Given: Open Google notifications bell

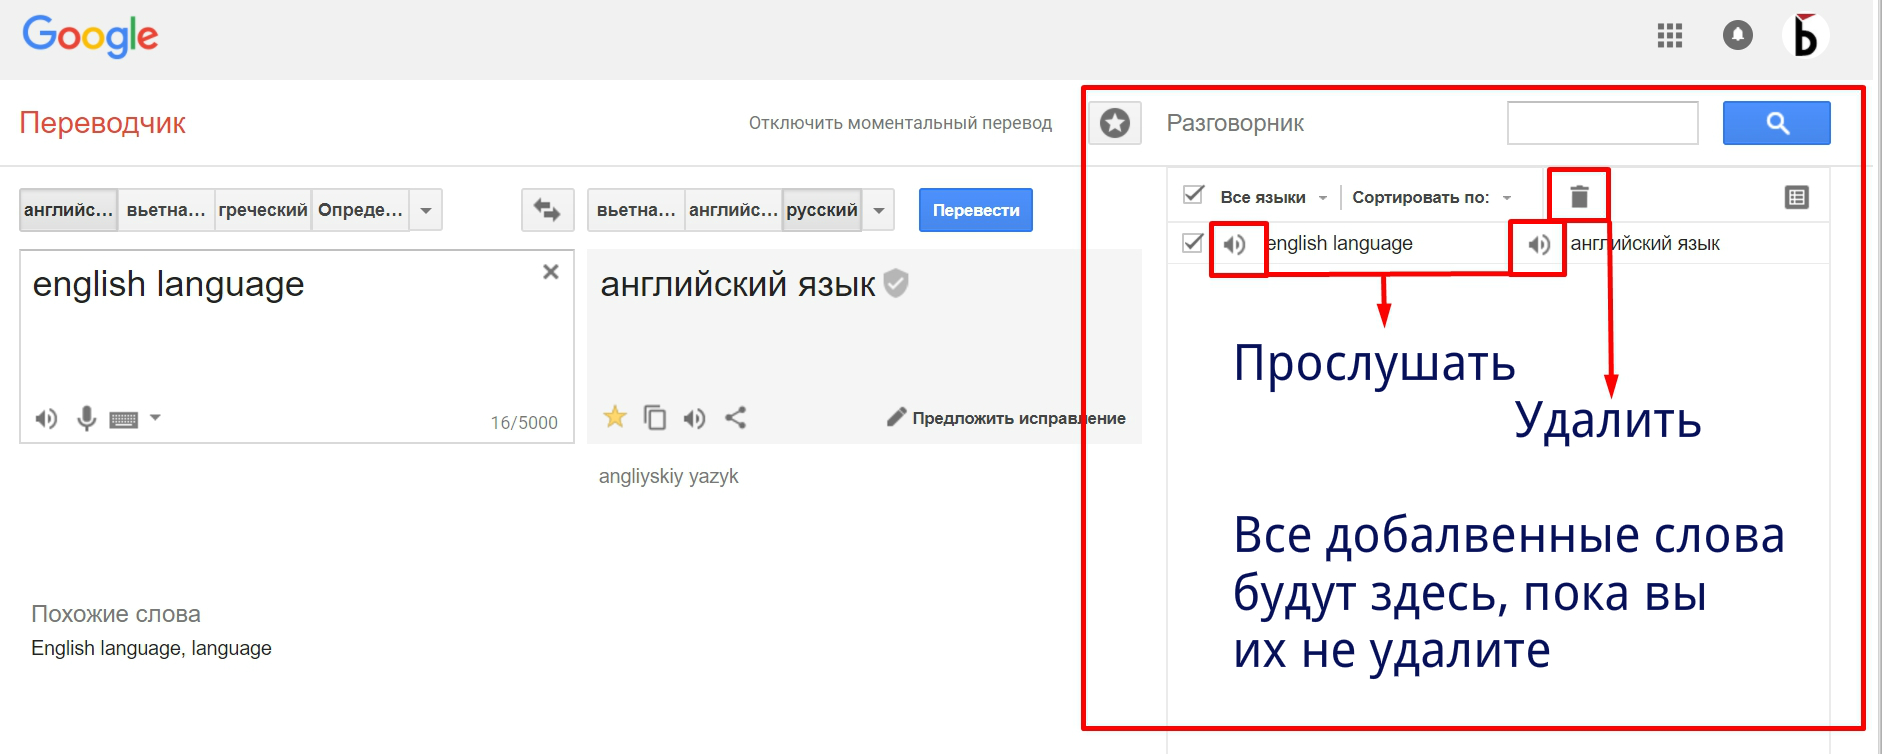Looking at the screenshot, I should point(1738,35).
